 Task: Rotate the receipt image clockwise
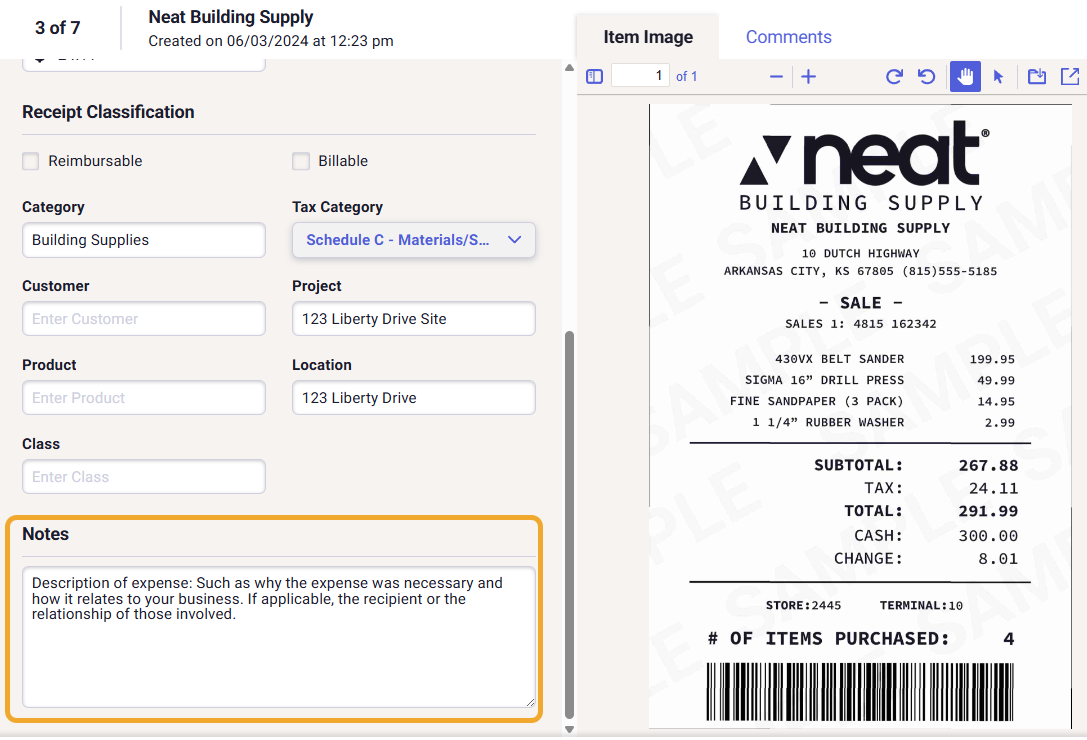[x=895, y=76]
